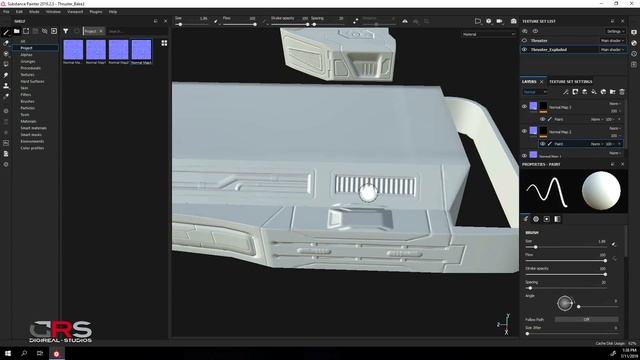
Task: Select the Material picker tool
Action: [6, 96]
